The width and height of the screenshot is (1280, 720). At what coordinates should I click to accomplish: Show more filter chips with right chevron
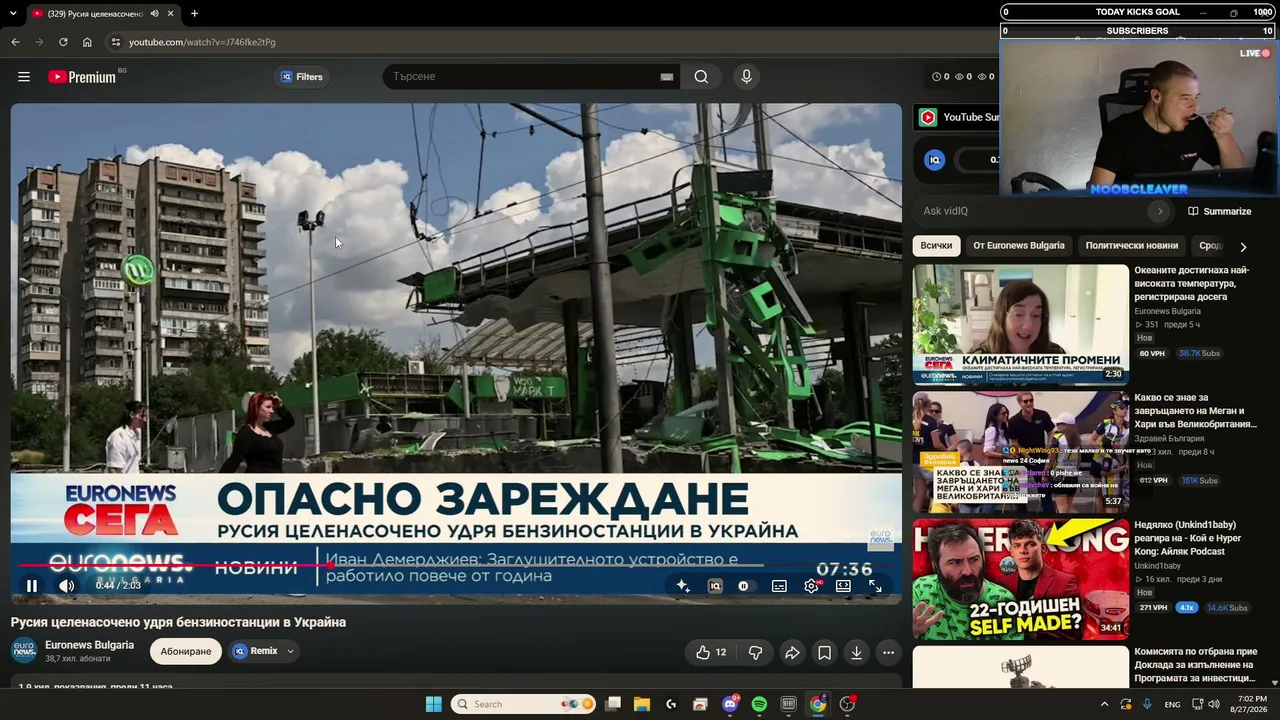1243,247
